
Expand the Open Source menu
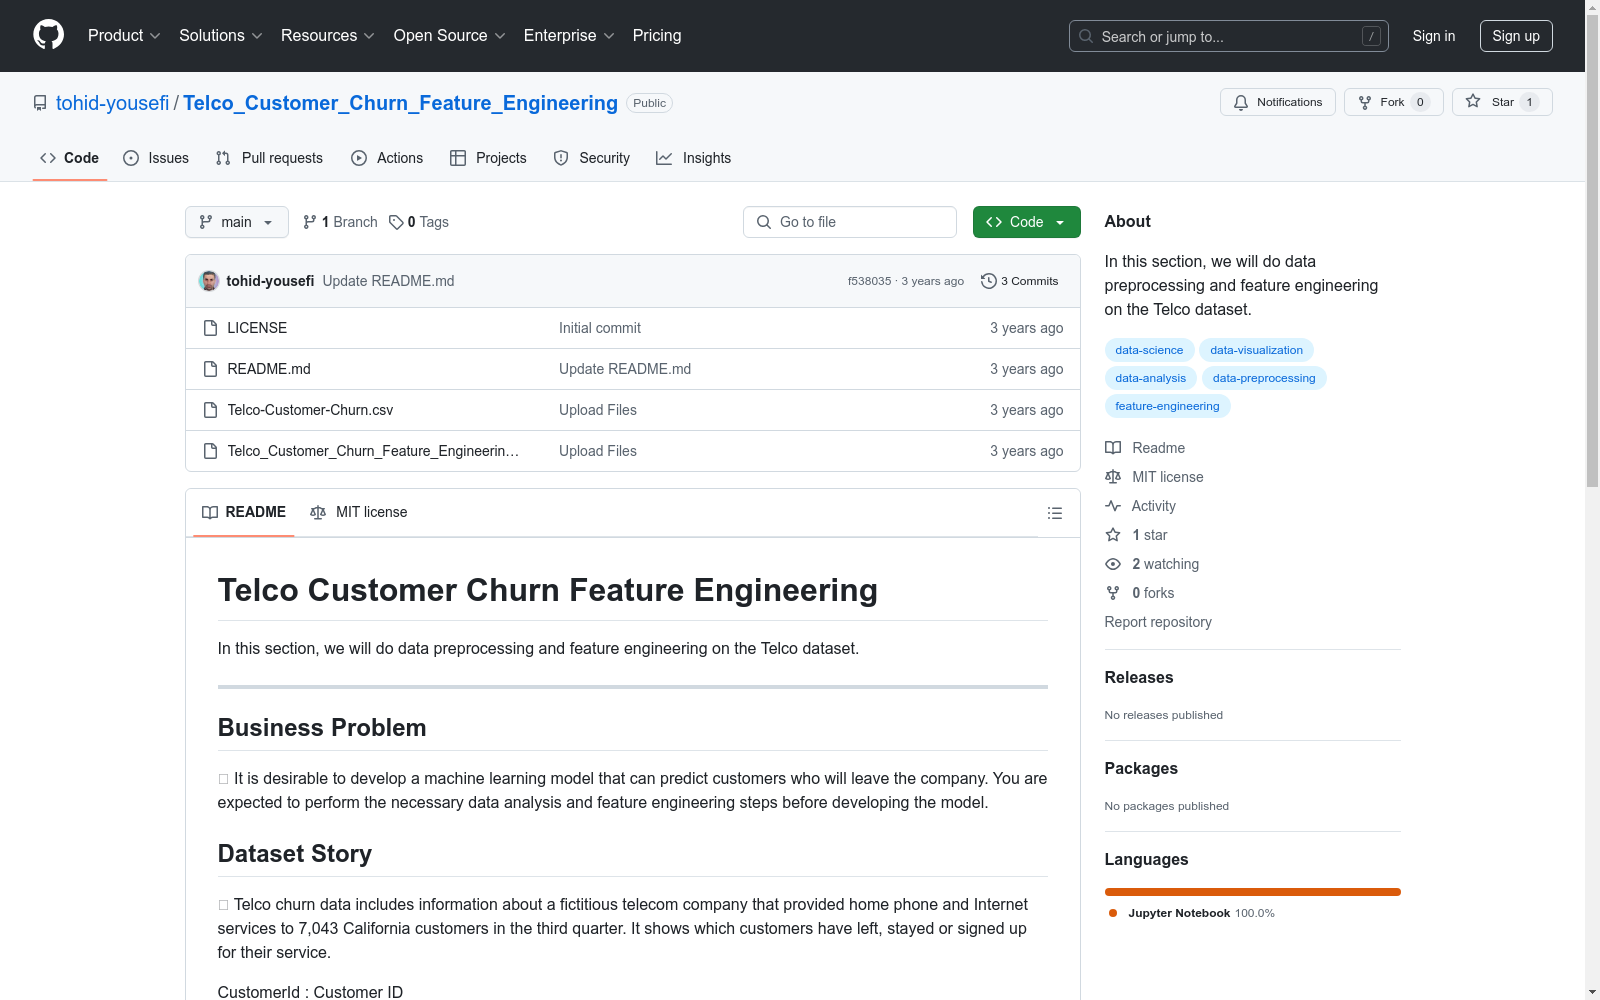[450, 36]
